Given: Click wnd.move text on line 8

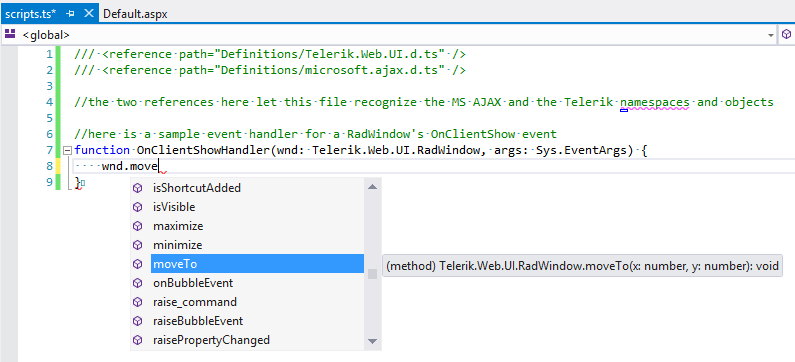Looking at the screenshot, I should coord(130,166).
